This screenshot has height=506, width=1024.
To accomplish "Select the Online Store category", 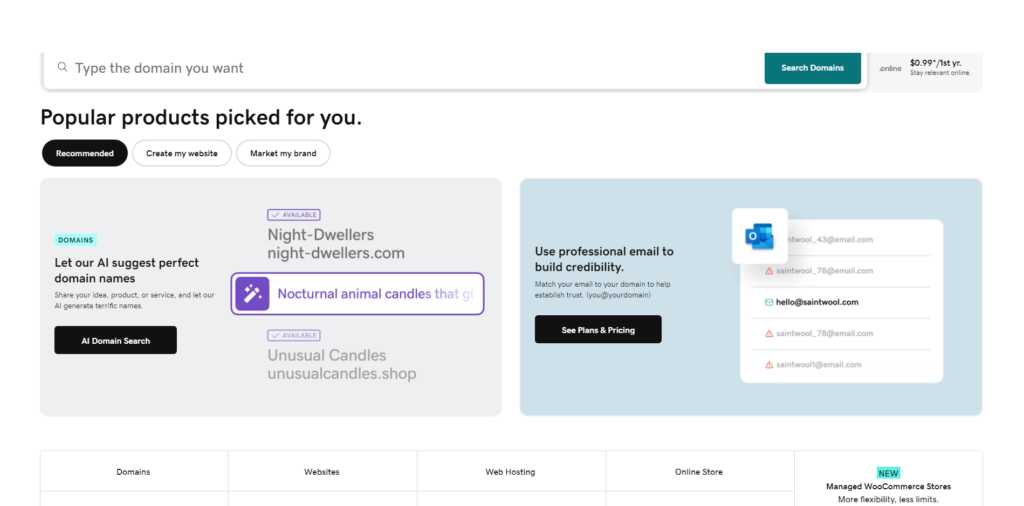I will click(x=699, y=472).
